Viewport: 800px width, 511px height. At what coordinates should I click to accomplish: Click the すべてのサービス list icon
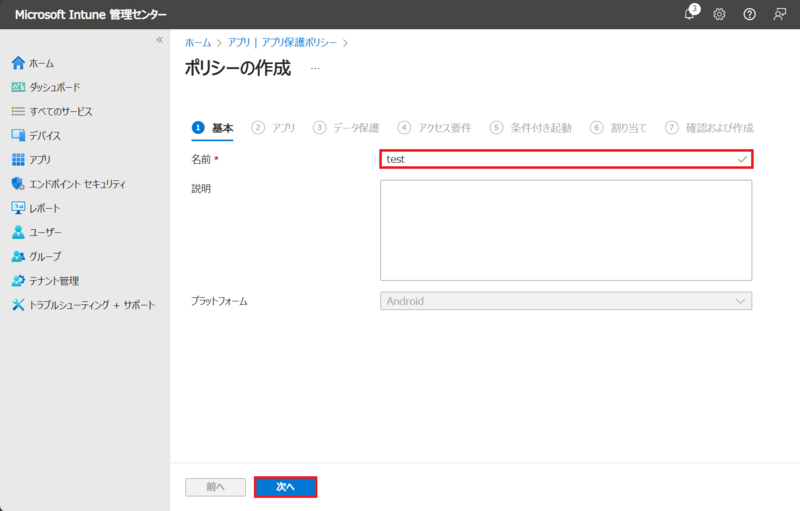(x=18, y=111)
